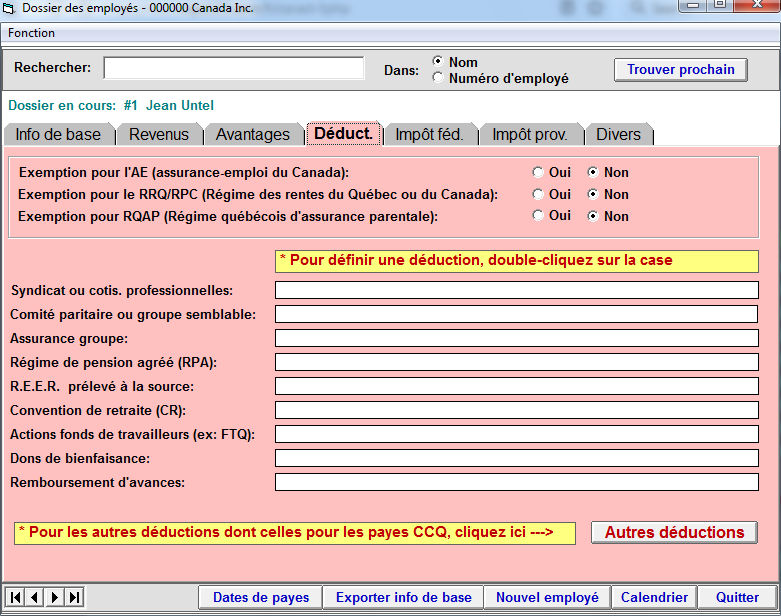Select Numéro d'employé search option
The image size is (781, 616).
click(438, 78)
